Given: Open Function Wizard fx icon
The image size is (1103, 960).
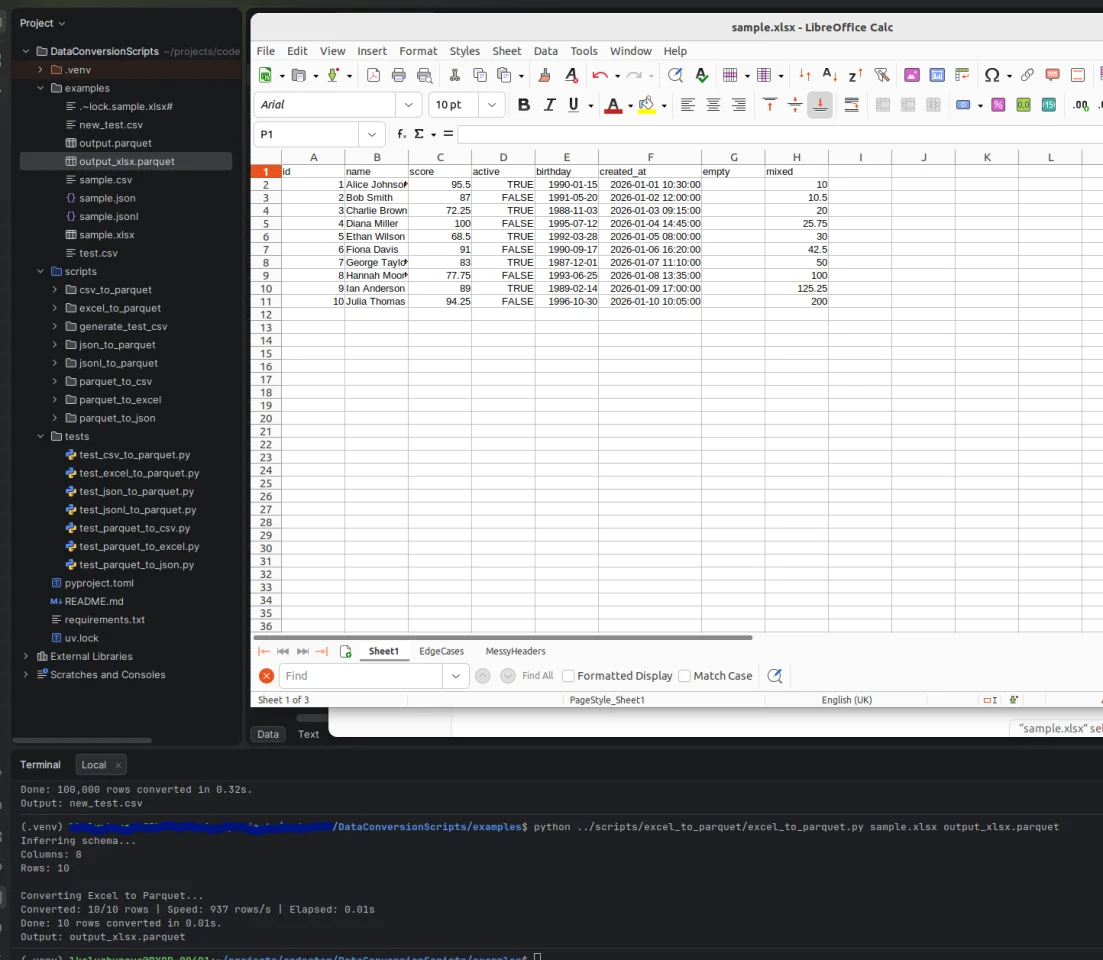Looking at the screenshot, I should click(x=402, y=134).
